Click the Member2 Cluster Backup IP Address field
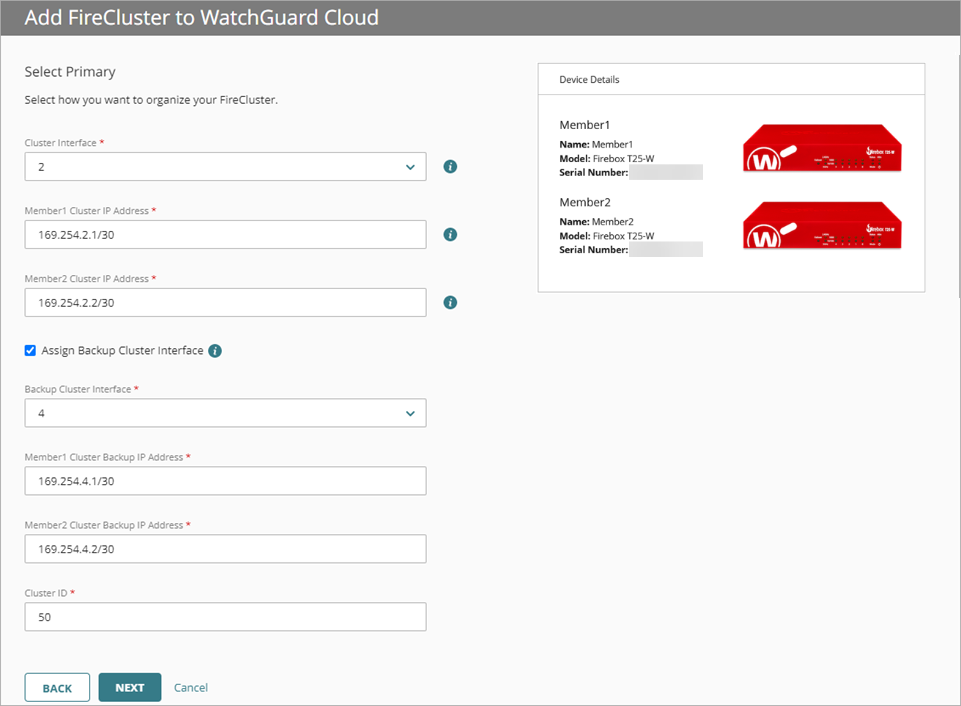The height and width of the screenshot is (706, 961). (x=225, y=548)
